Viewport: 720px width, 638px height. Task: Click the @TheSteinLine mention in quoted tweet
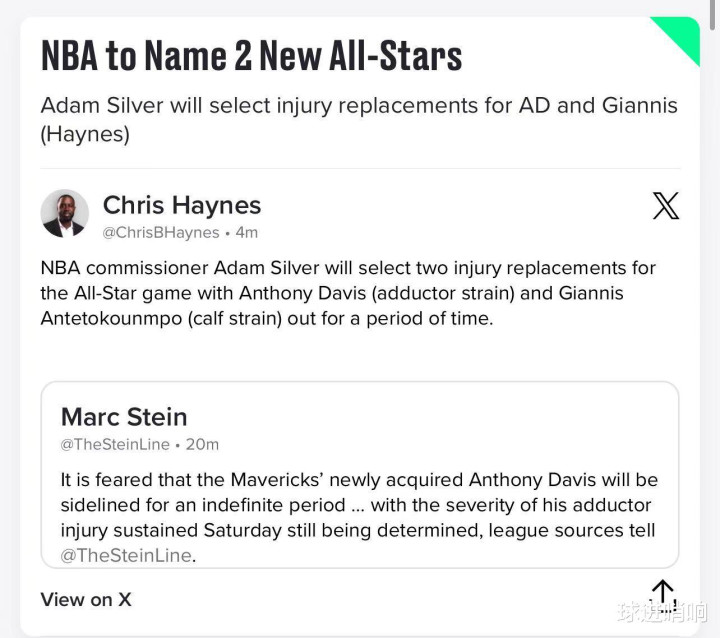click(x=126, y=555)
